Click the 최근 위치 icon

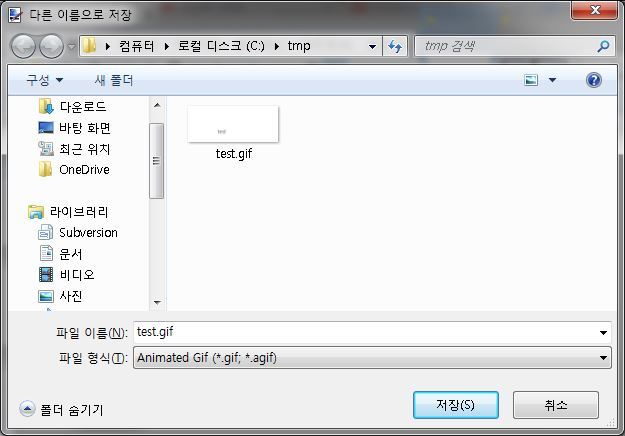[46, 149]
